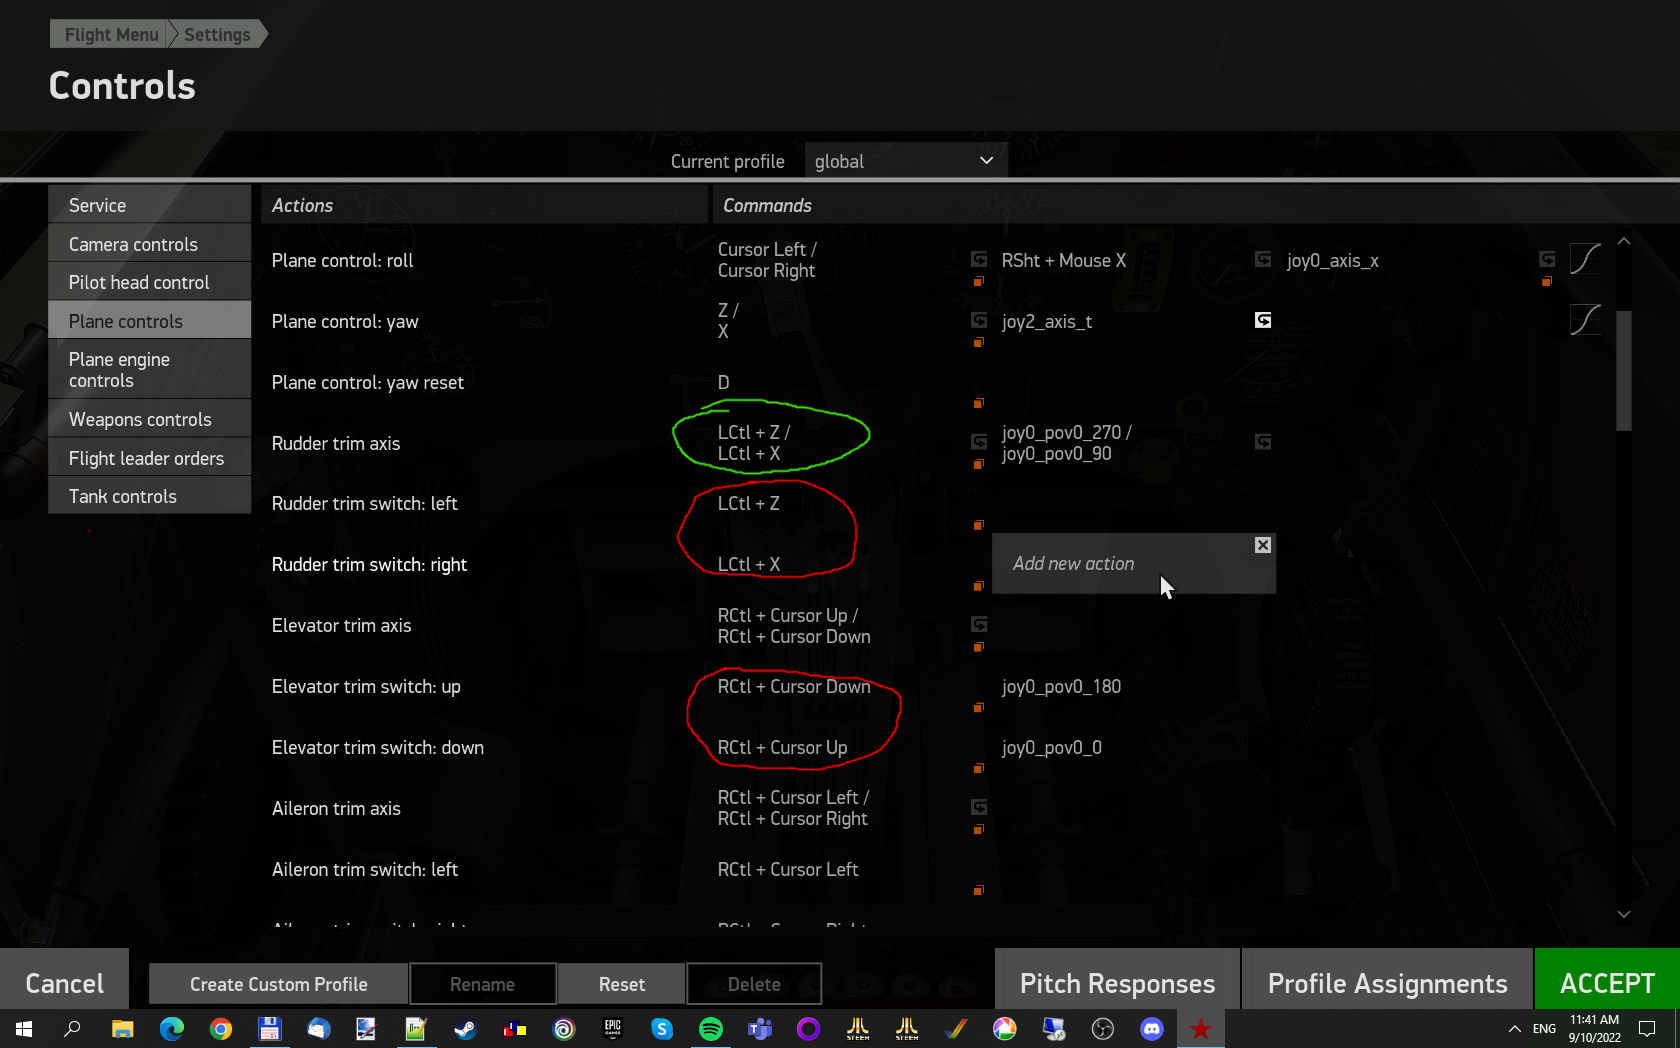Click the 'joy0_axis_x' roll binding

tap(1333, 260)
